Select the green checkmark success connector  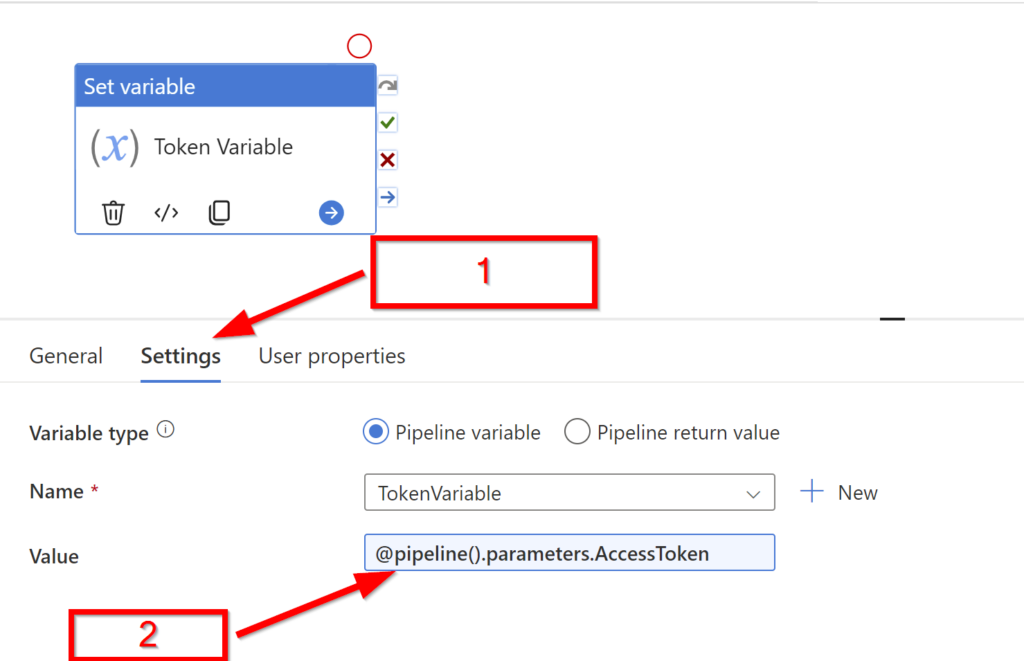pos(388,122)
